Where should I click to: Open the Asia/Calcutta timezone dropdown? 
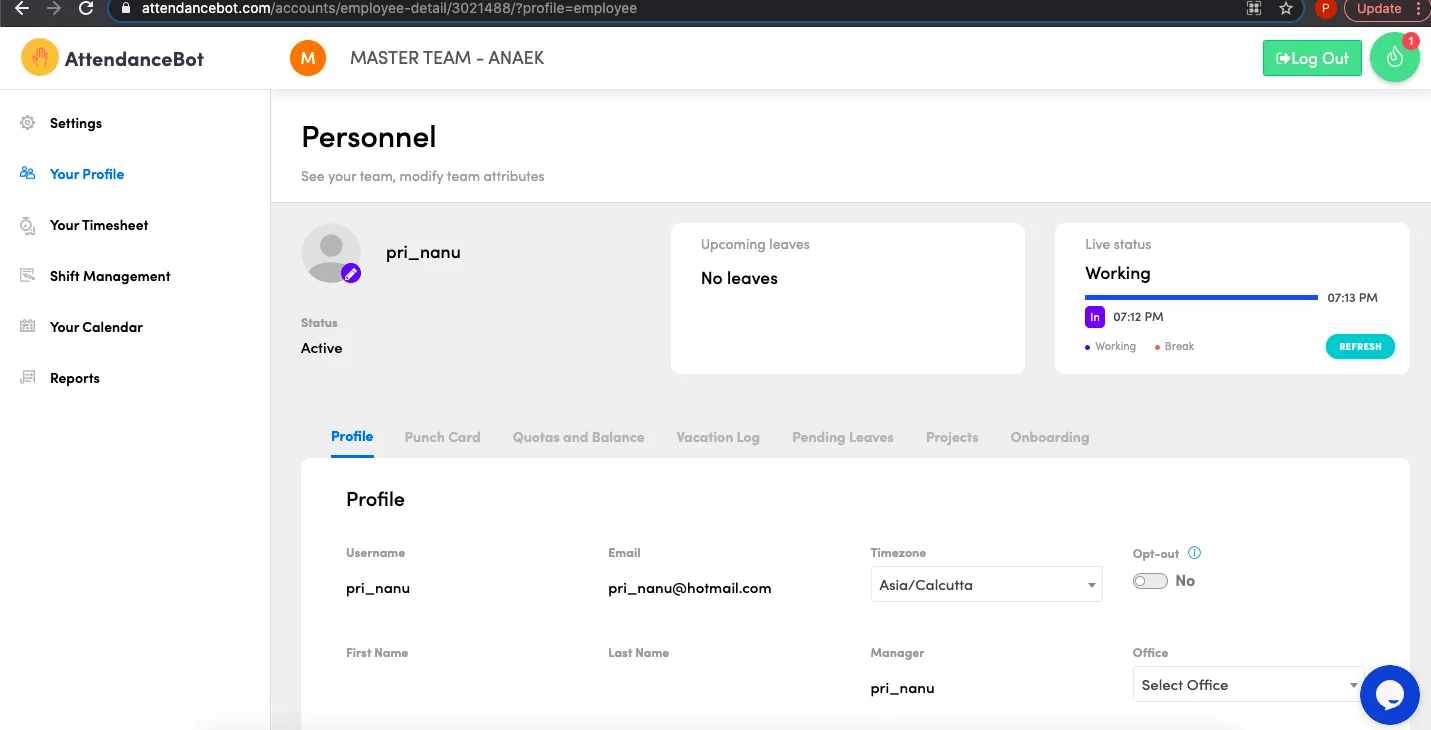tap(986, 585)
